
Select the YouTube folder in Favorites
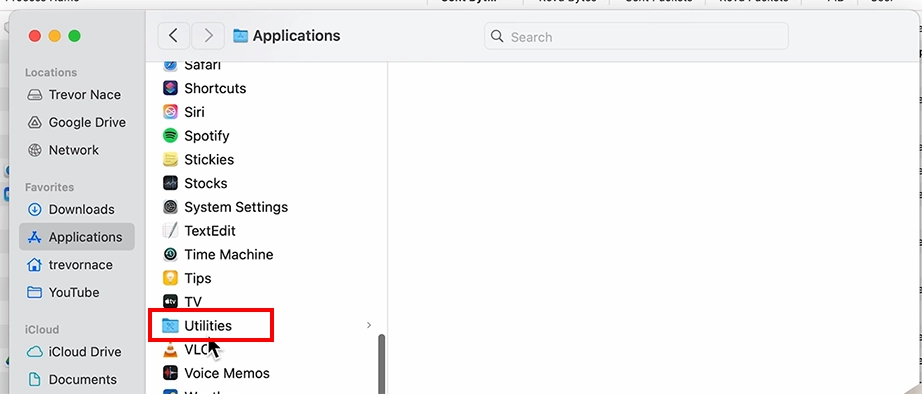click(64, 292)
